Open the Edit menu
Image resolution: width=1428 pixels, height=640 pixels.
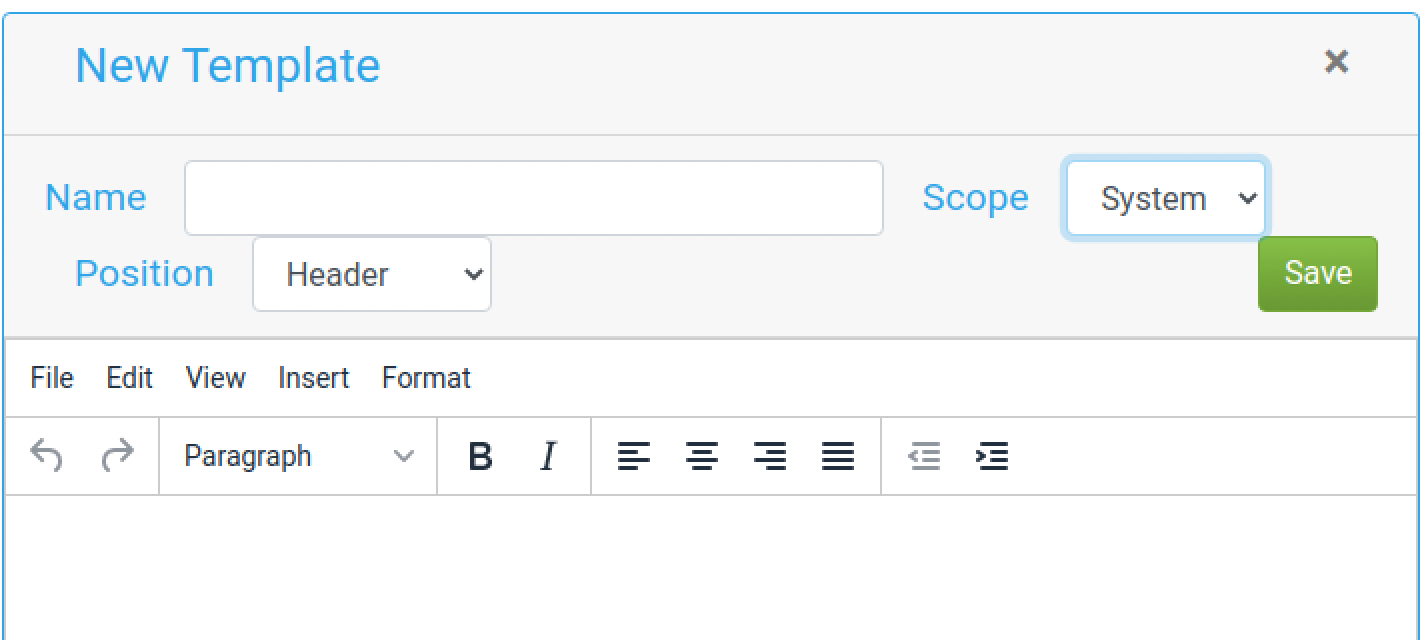click(x=129, y=378)
